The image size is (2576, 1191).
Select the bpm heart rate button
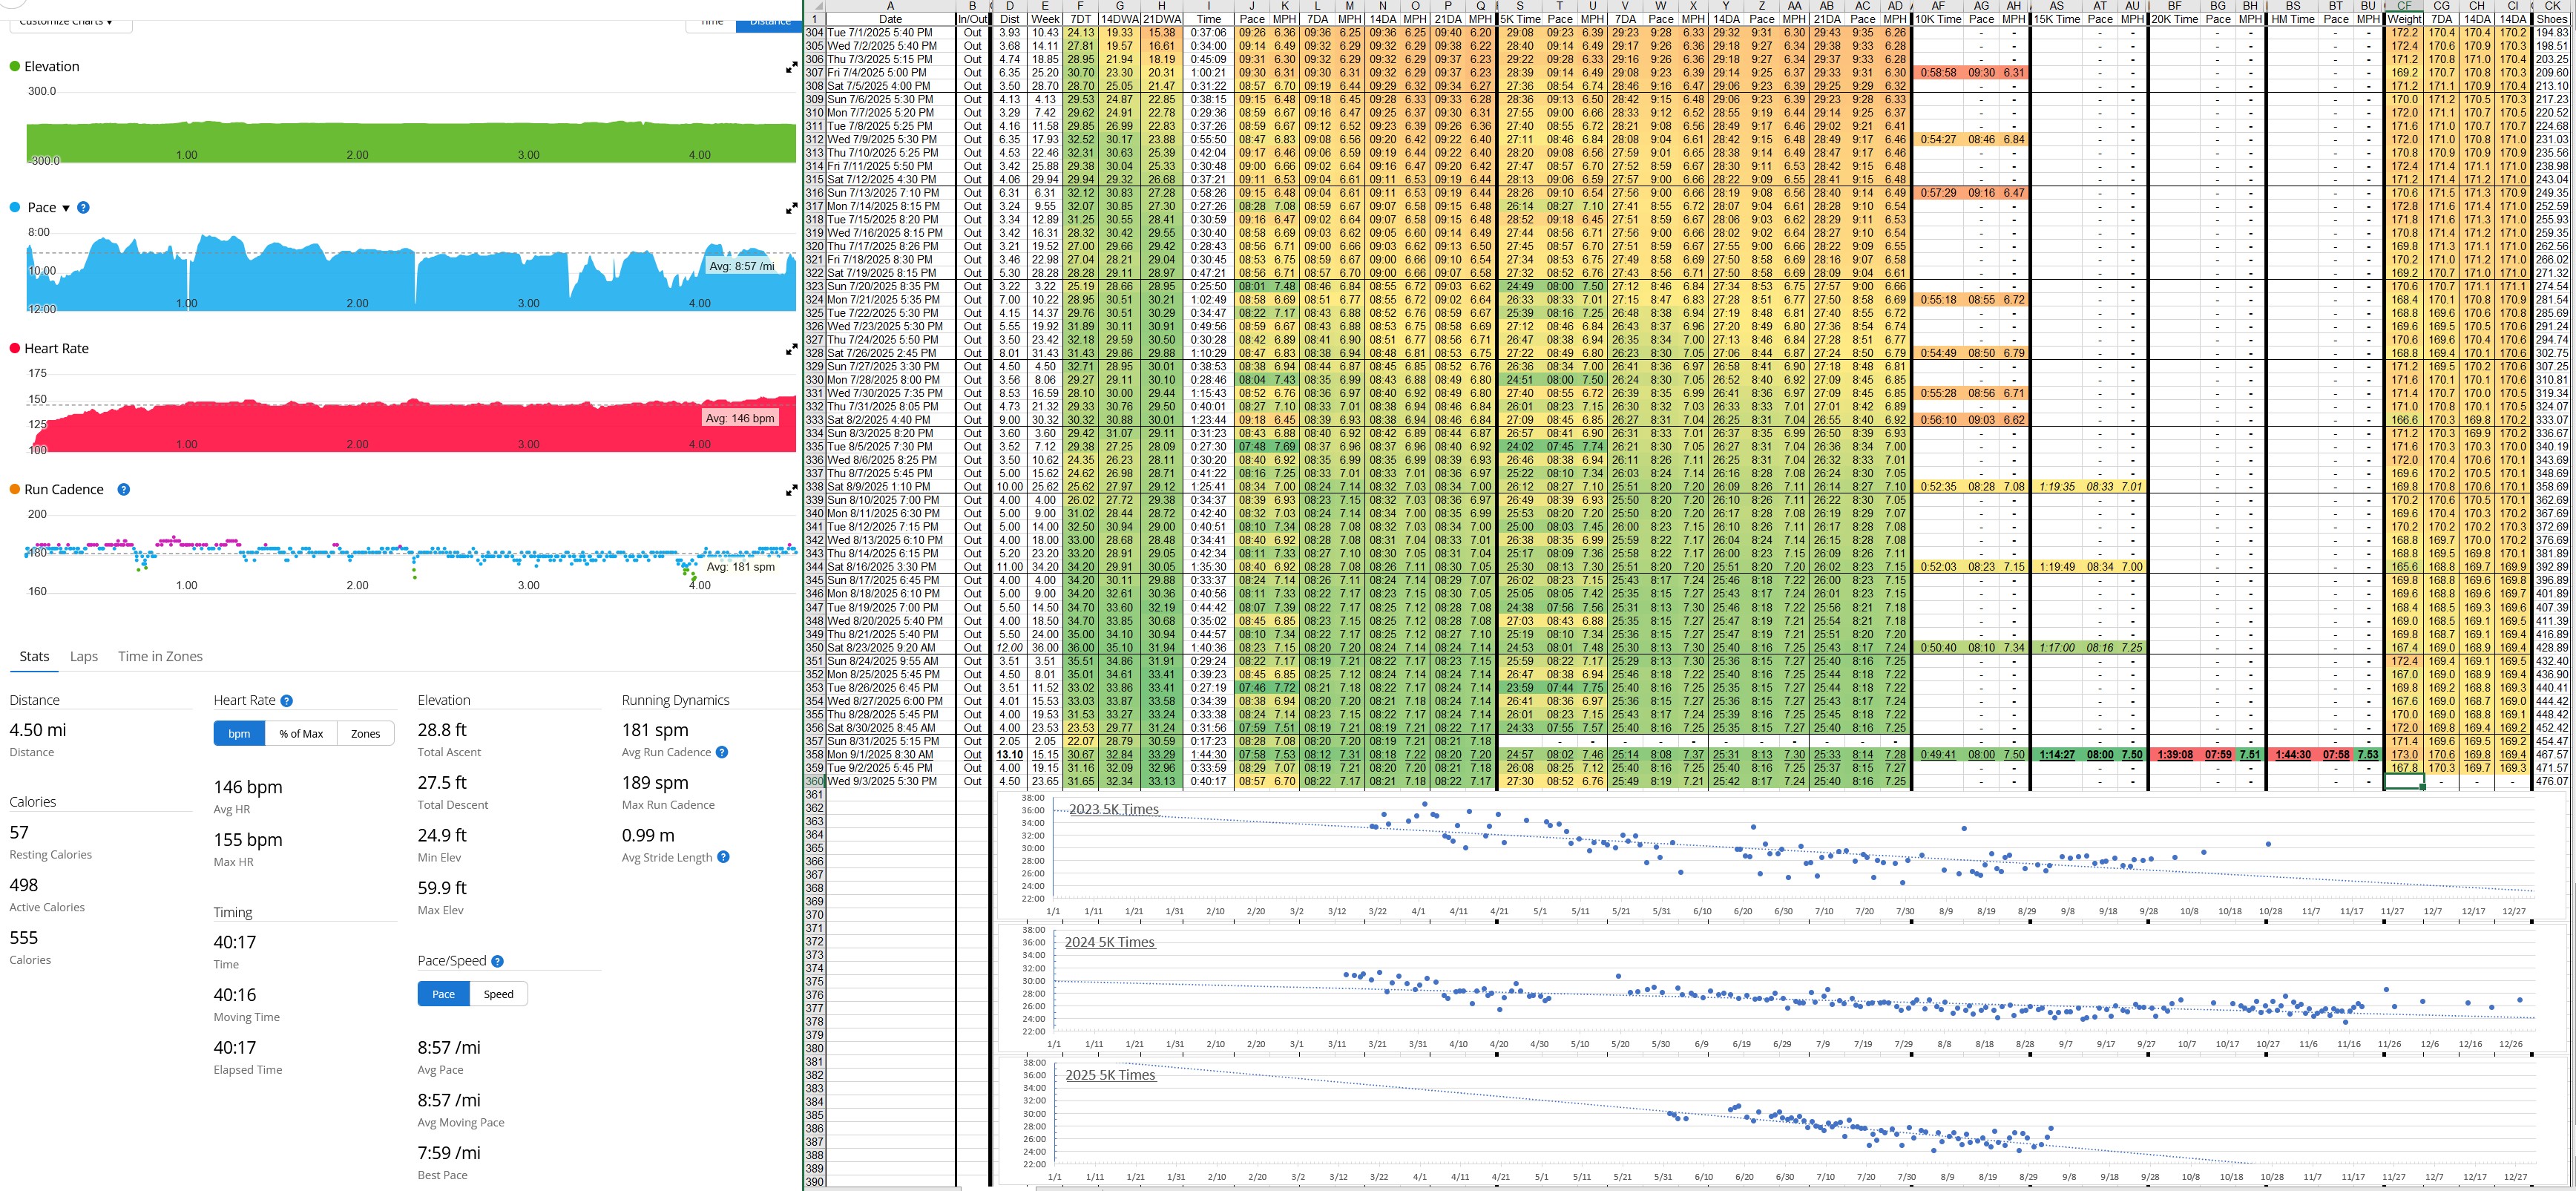pos(239,733)
